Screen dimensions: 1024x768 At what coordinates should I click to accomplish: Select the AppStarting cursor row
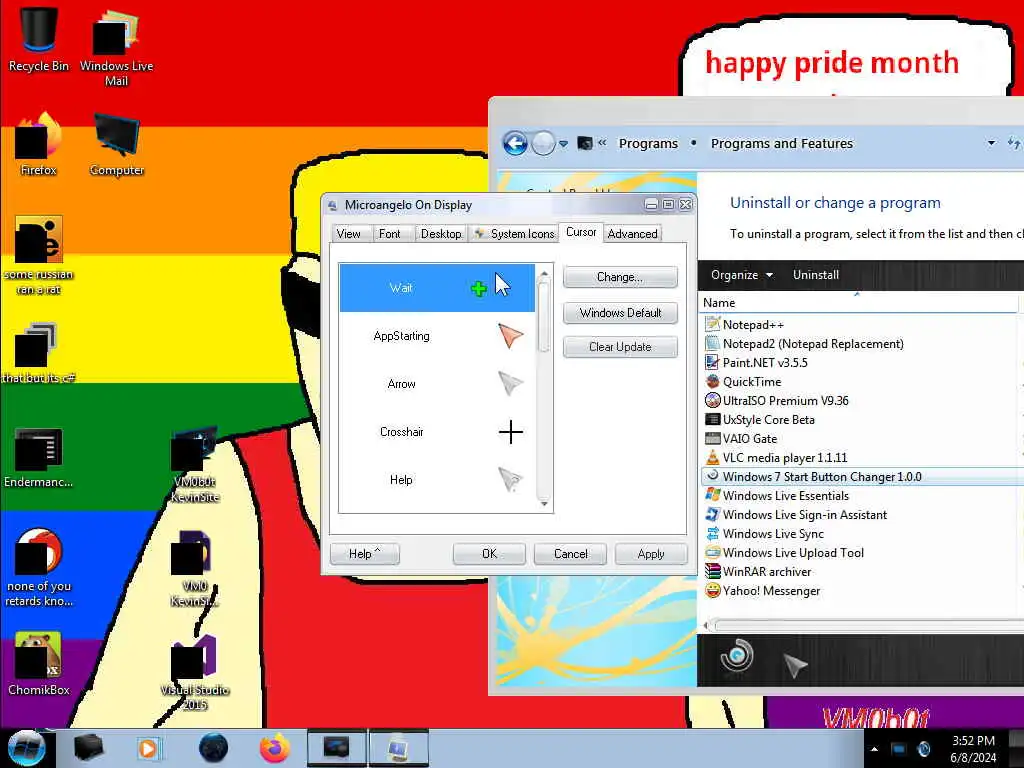click(x=437, y=336)
